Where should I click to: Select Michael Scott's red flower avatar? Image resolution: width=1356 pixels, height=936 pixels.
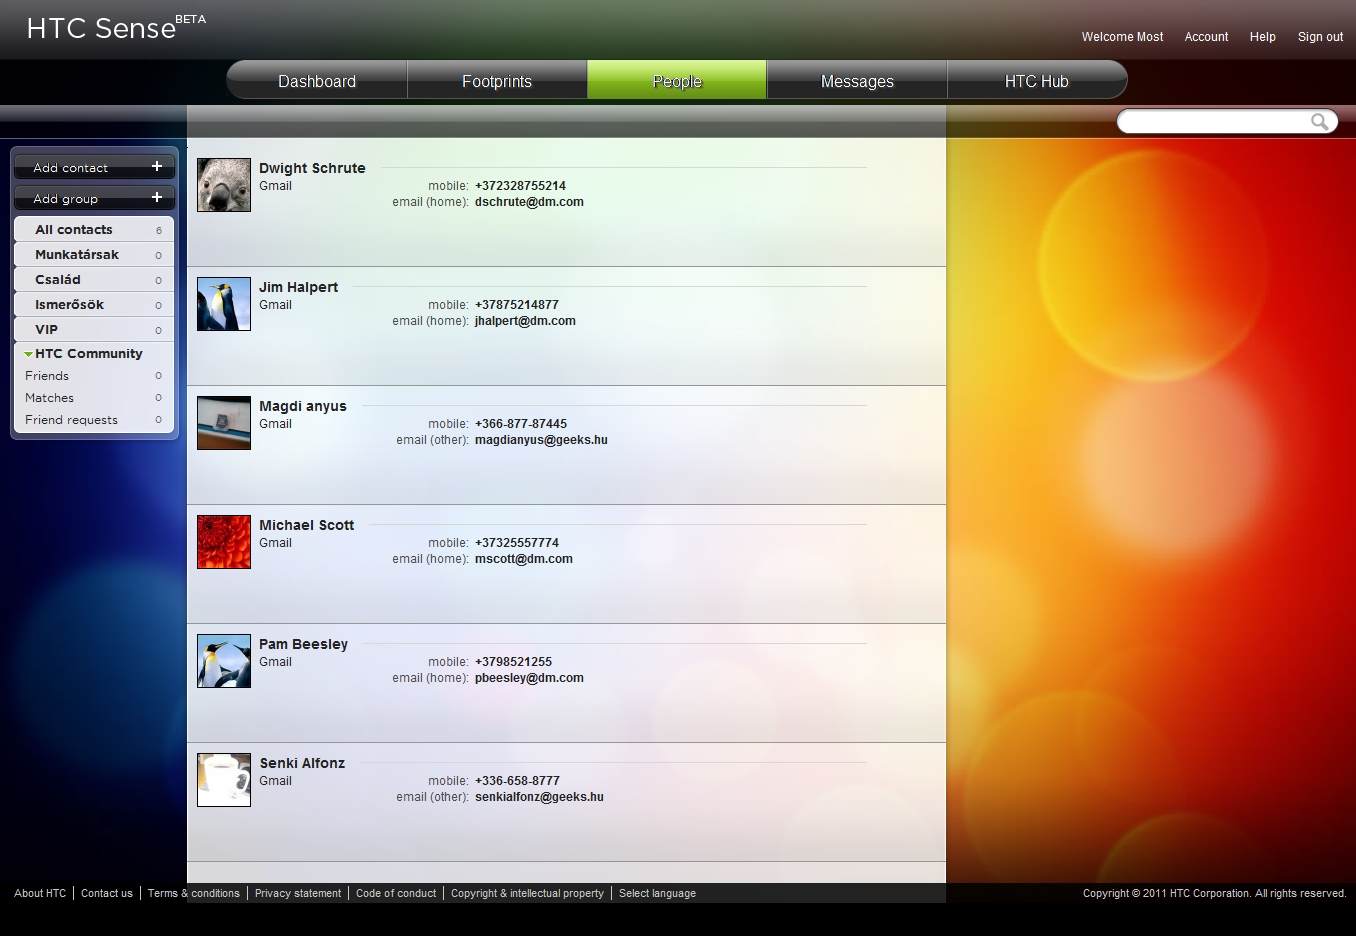224,542
